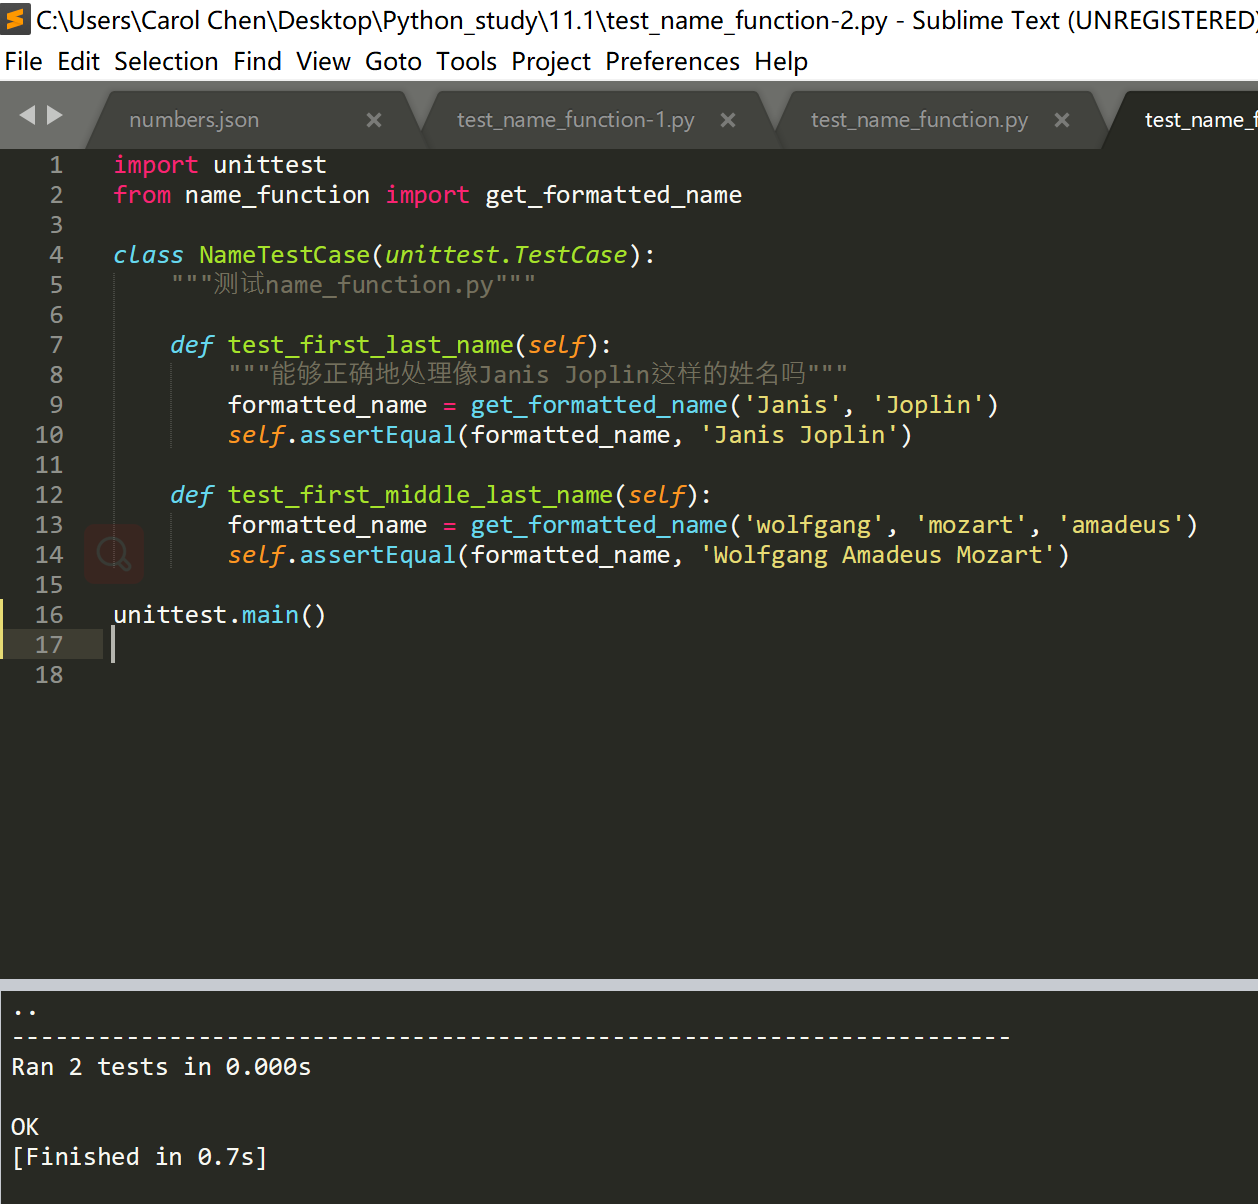Click the previous tab left arrow
1258x1204 pixels.
coord(27,115)
